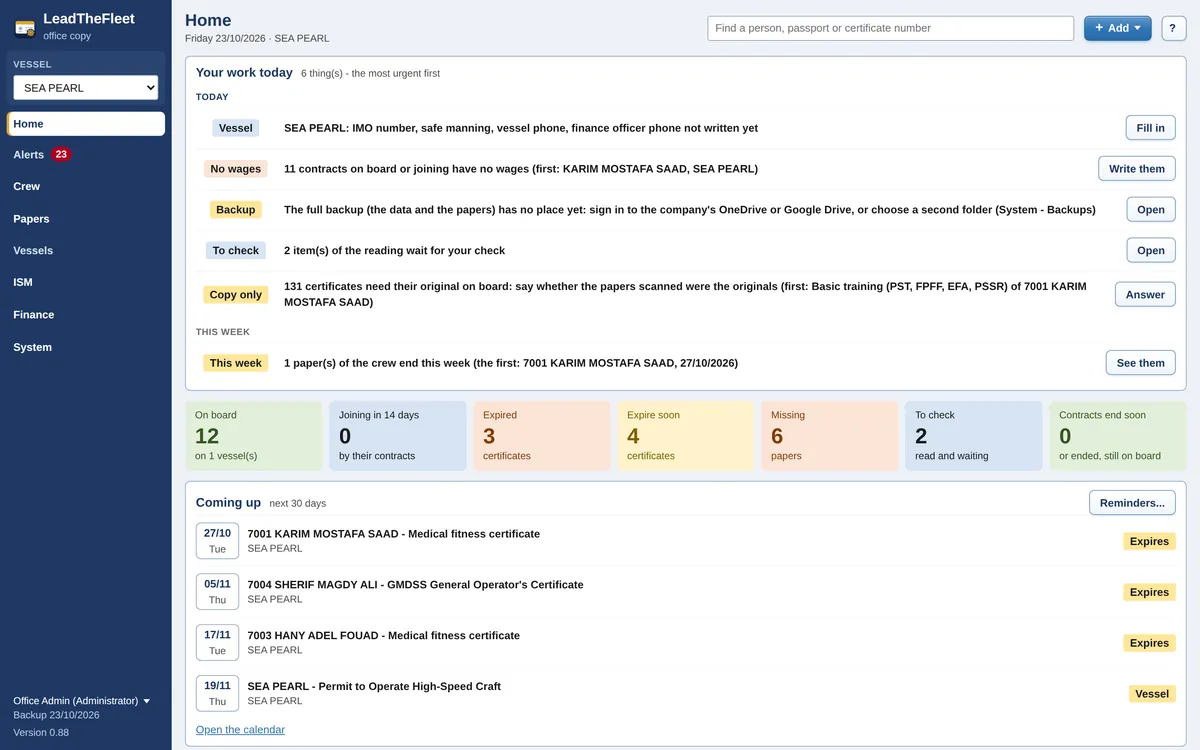Follow the Open the calendar link
The image size is (1200, 750).
240,730
